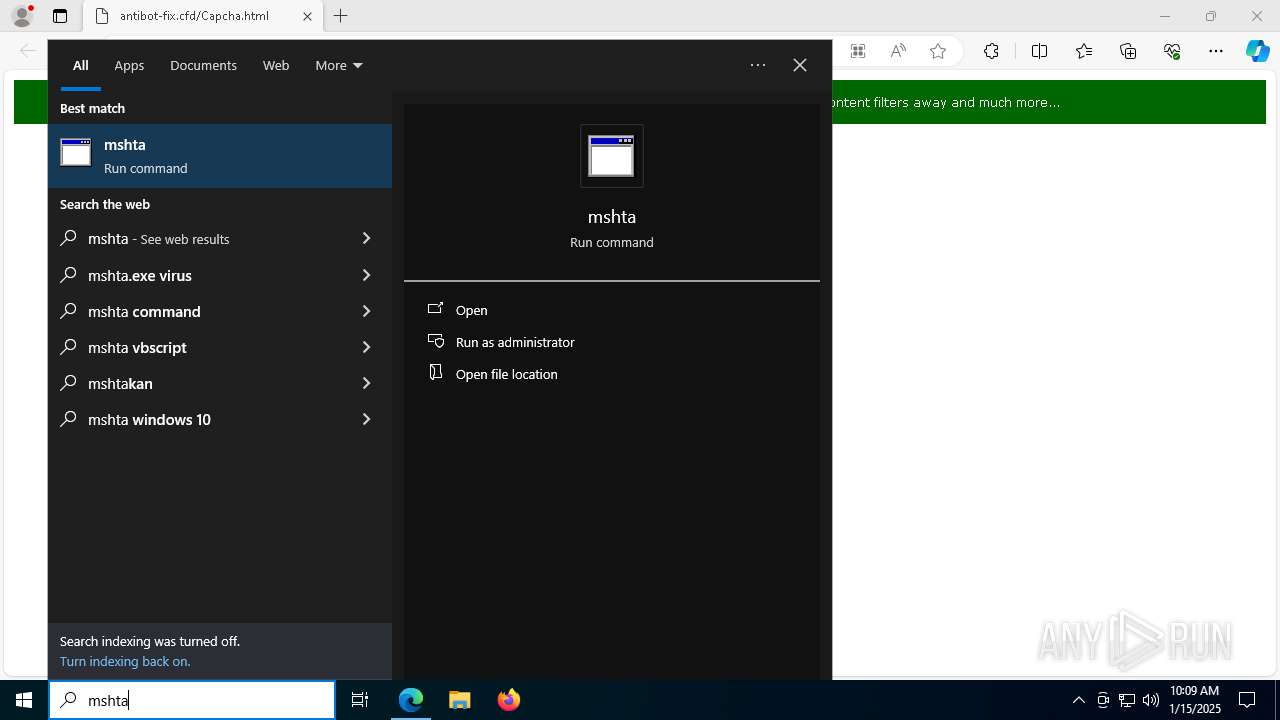Click Open file location for mshta
The width and height of the screenshot is (1280, 720).
[x=506, y=374]
